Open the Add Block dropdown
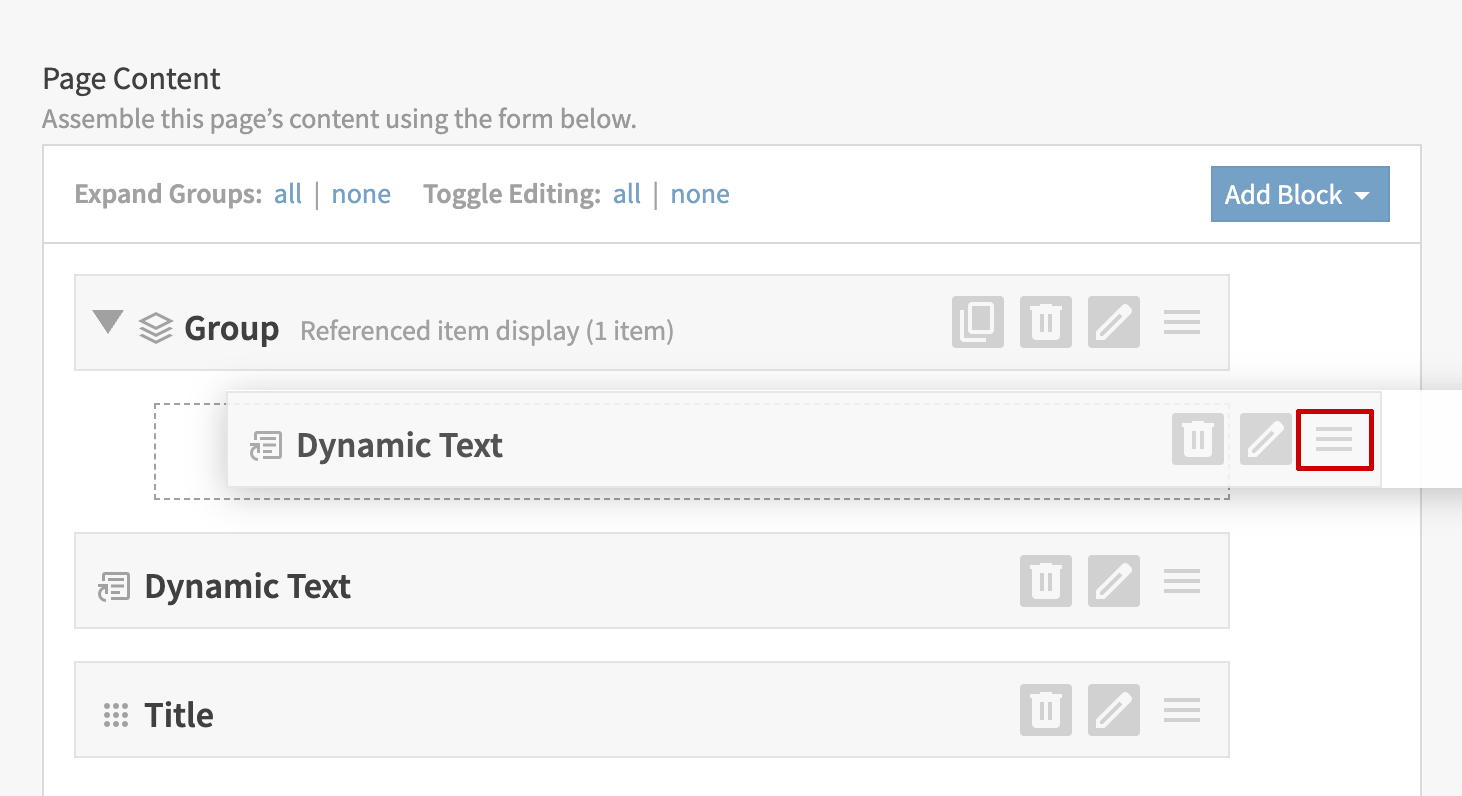Viewport: 1462px width, 796px height. coord(1299,194)
